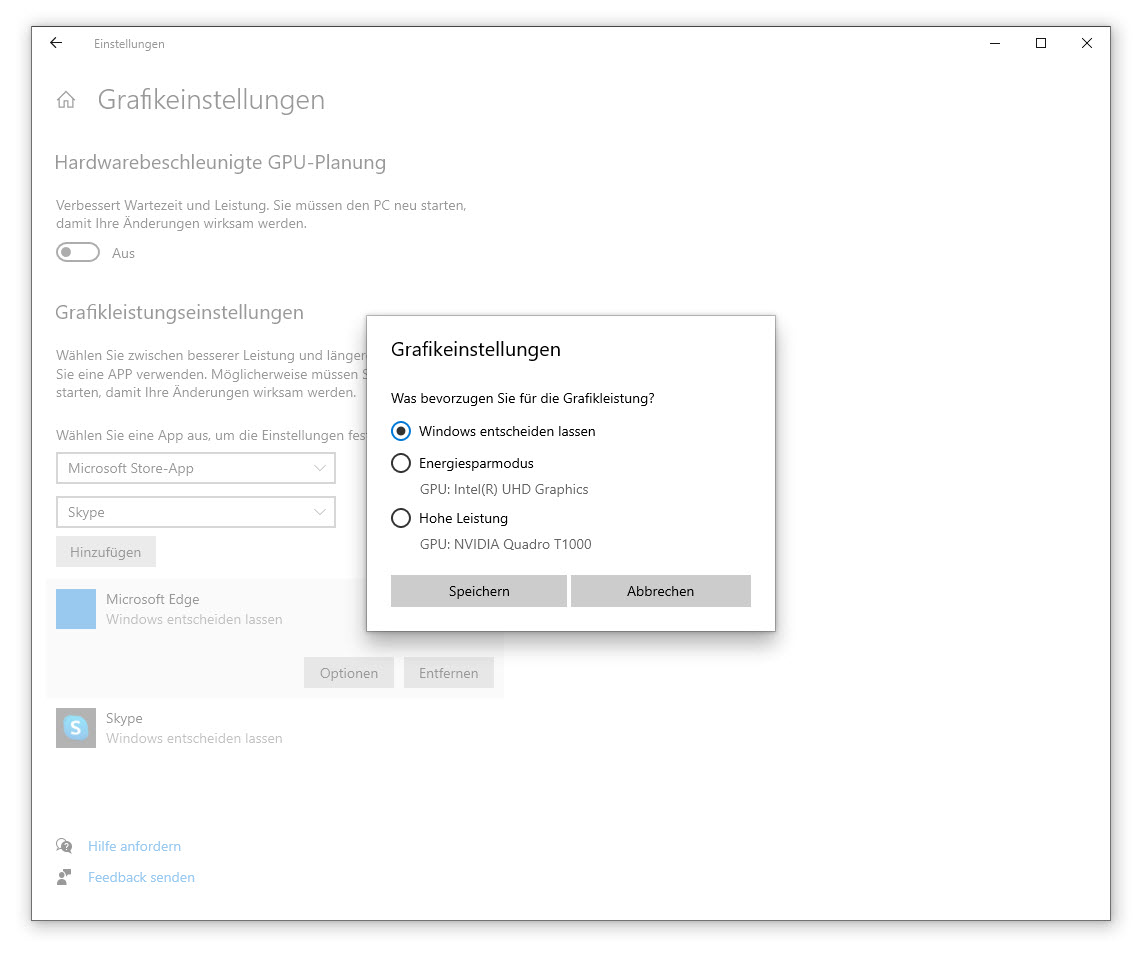
Task: Click the back arrow in the title bar
Action: pyautogui.click(x=55, y=43)
